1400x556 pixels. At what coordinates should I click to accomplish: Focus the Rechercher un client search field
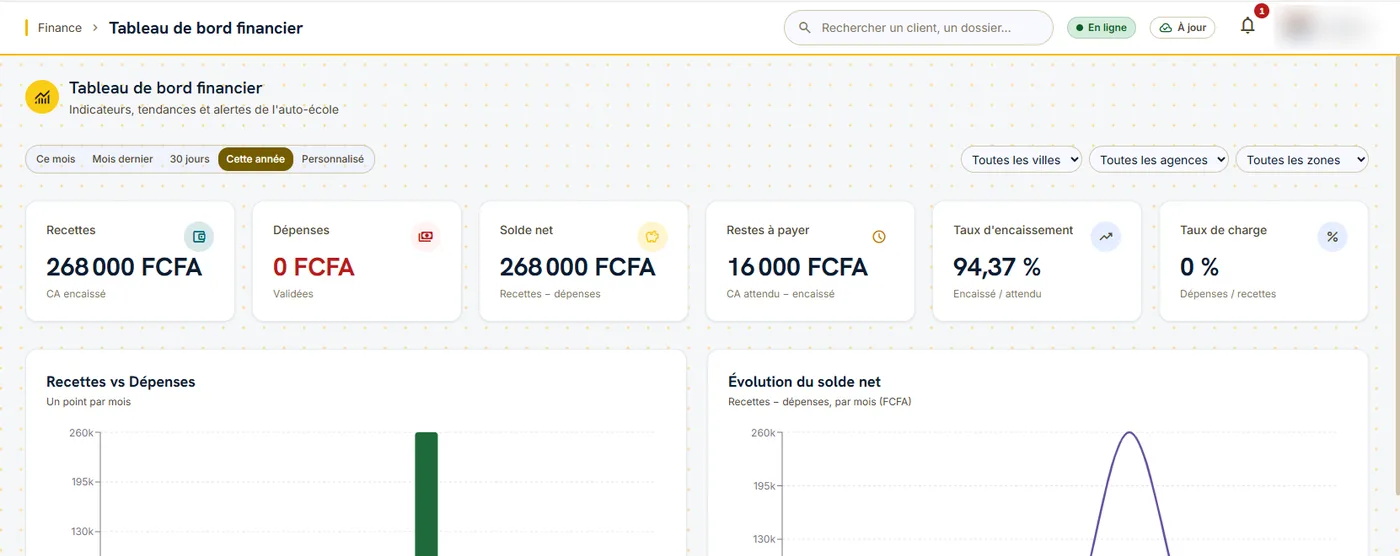(x=919, y=28)
